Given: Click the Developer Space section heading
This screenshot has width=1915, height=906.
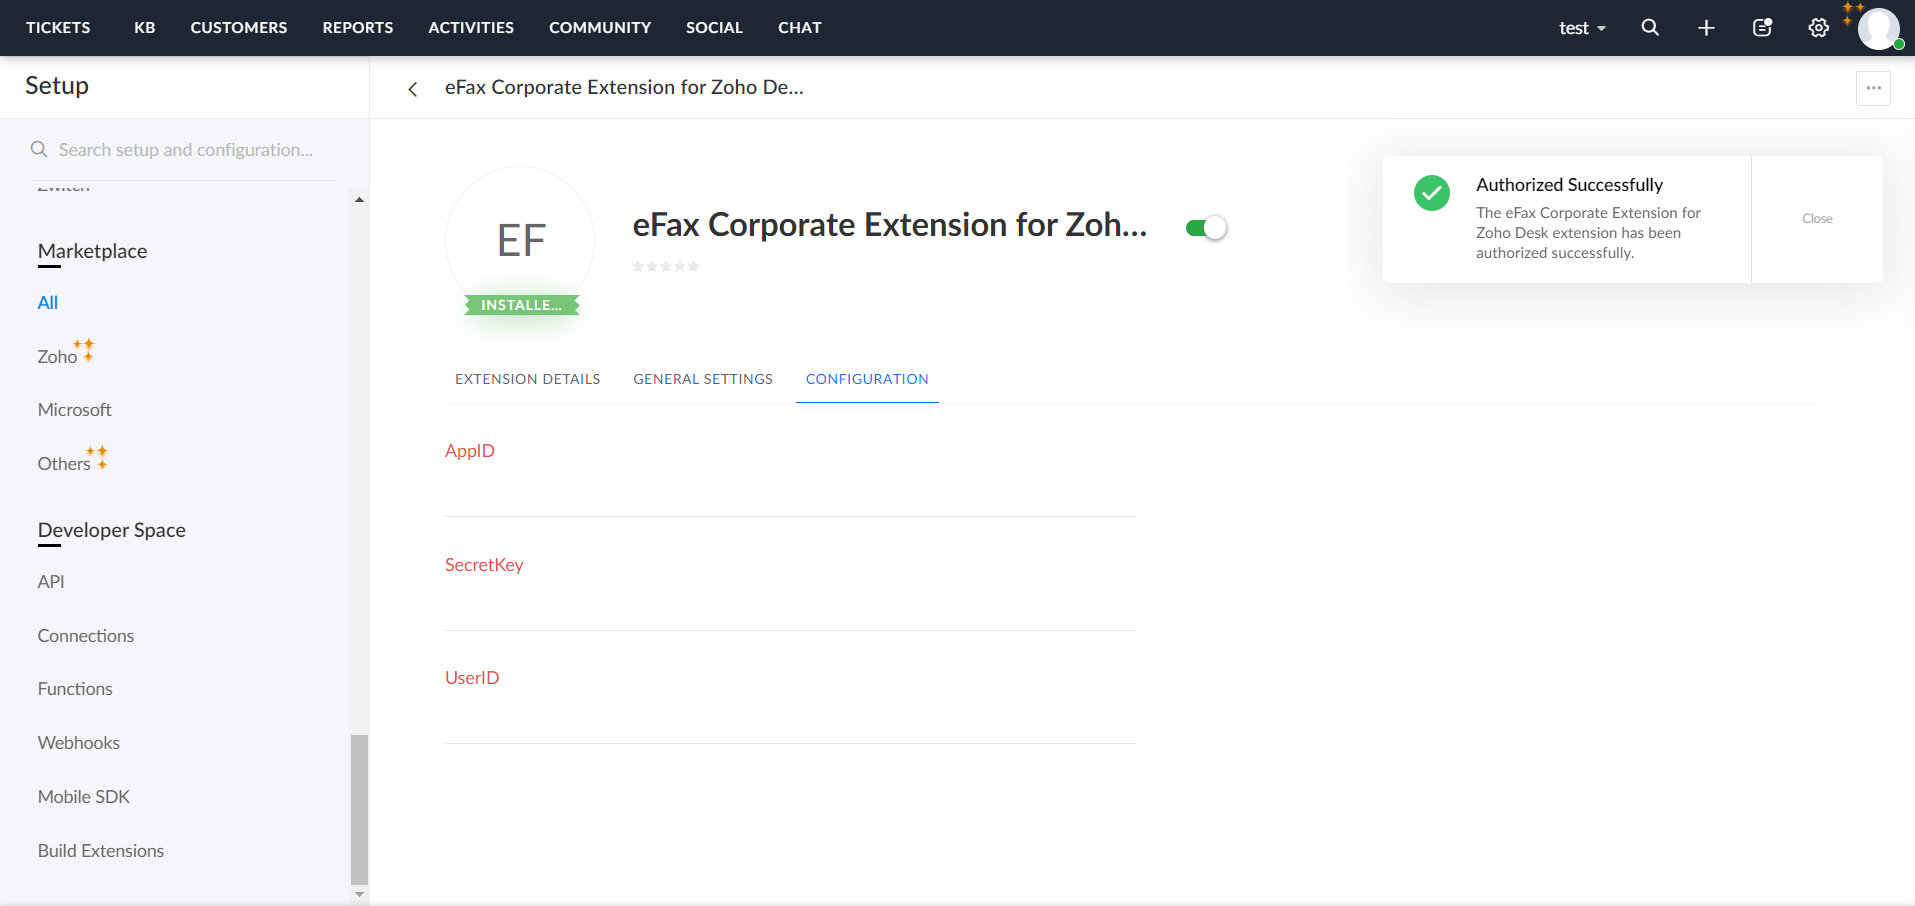Looking at the screenshot, I should click(112, 530).
